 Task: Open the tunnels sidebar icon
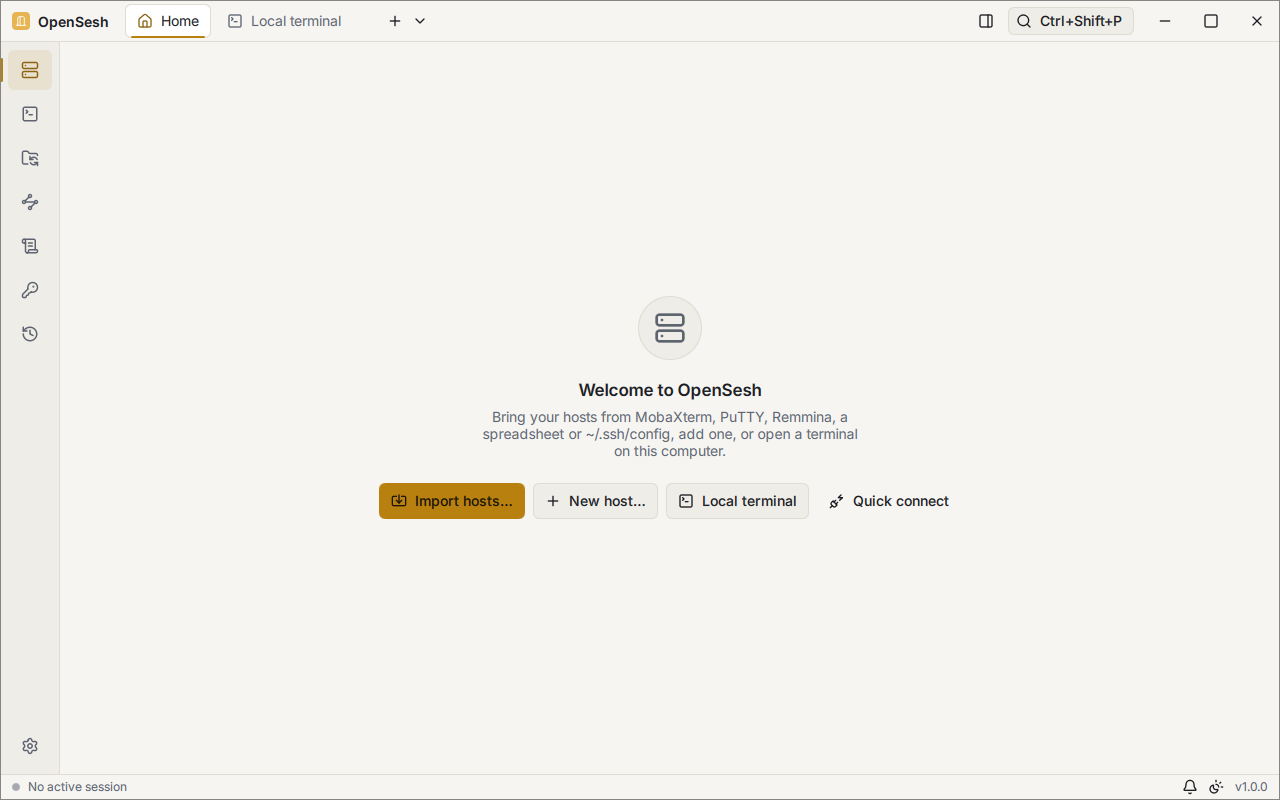tap(30, 202)
